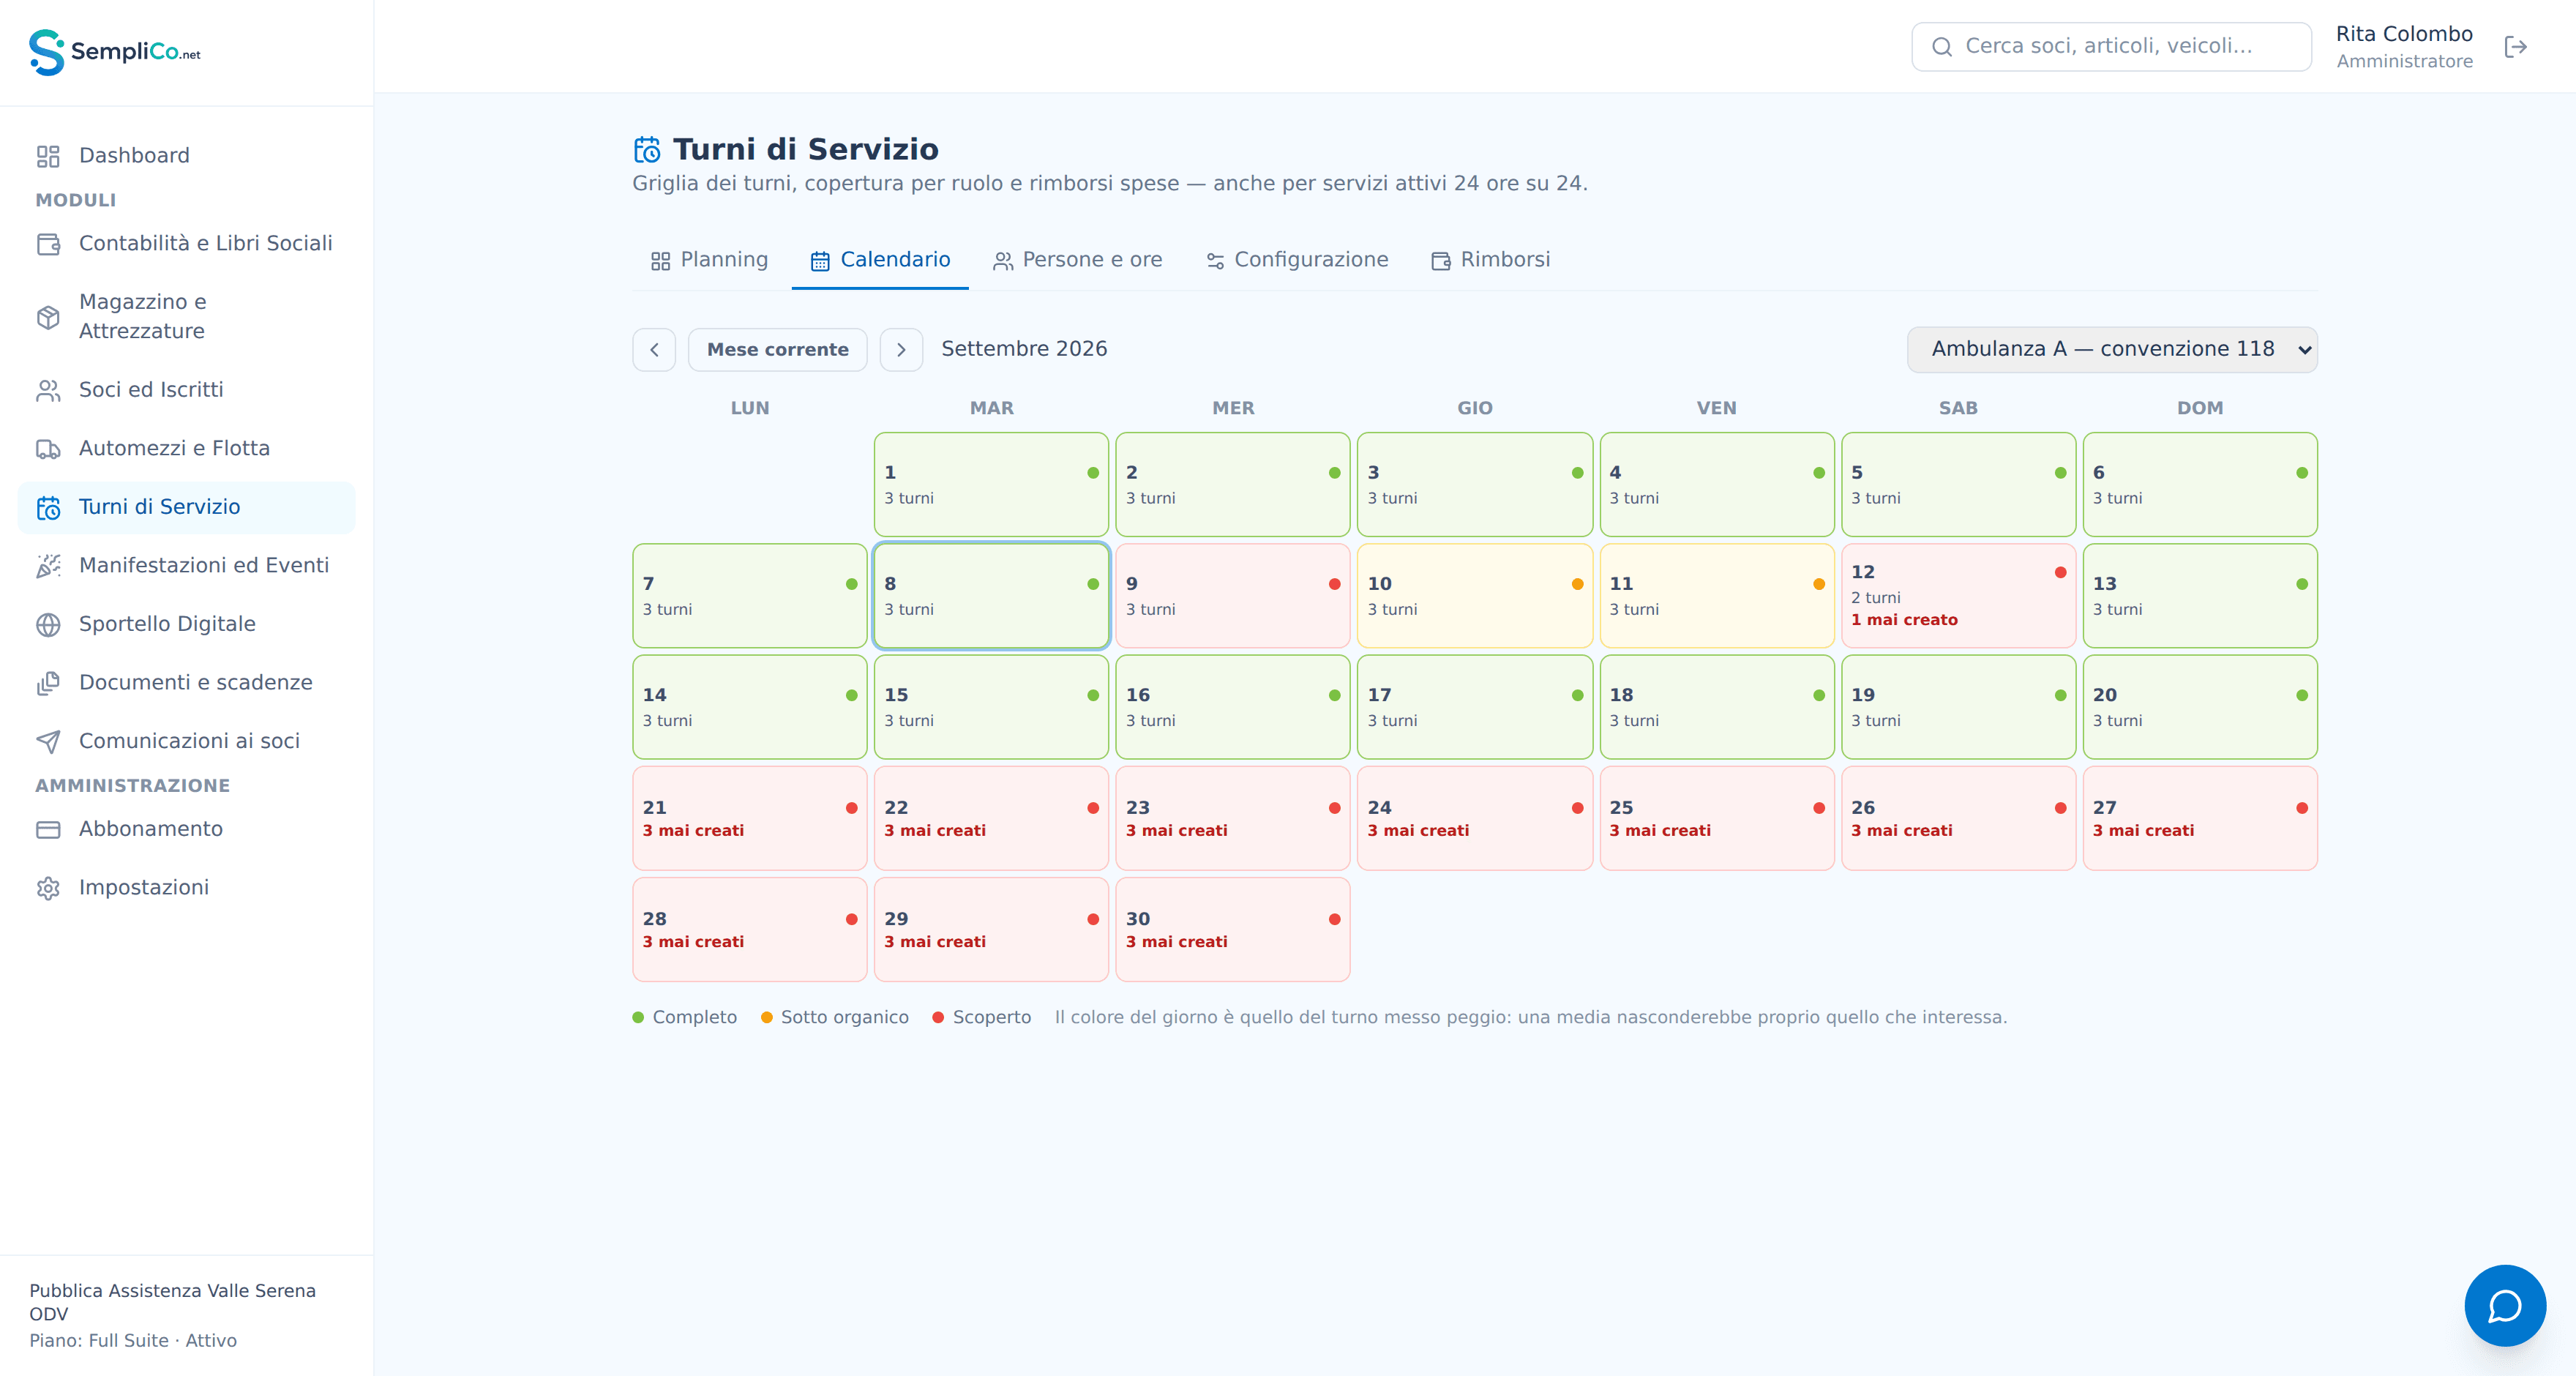Click the Automezzi e Flotta truck icon
The height and width of the screenshot is (1376, 2576).
click(x=48, y=449)
